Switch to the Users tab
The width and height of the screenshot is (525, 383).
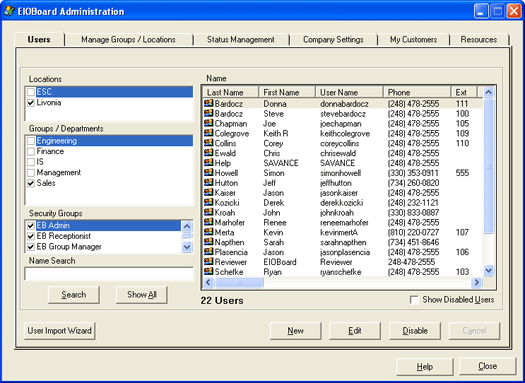point(39,40)
